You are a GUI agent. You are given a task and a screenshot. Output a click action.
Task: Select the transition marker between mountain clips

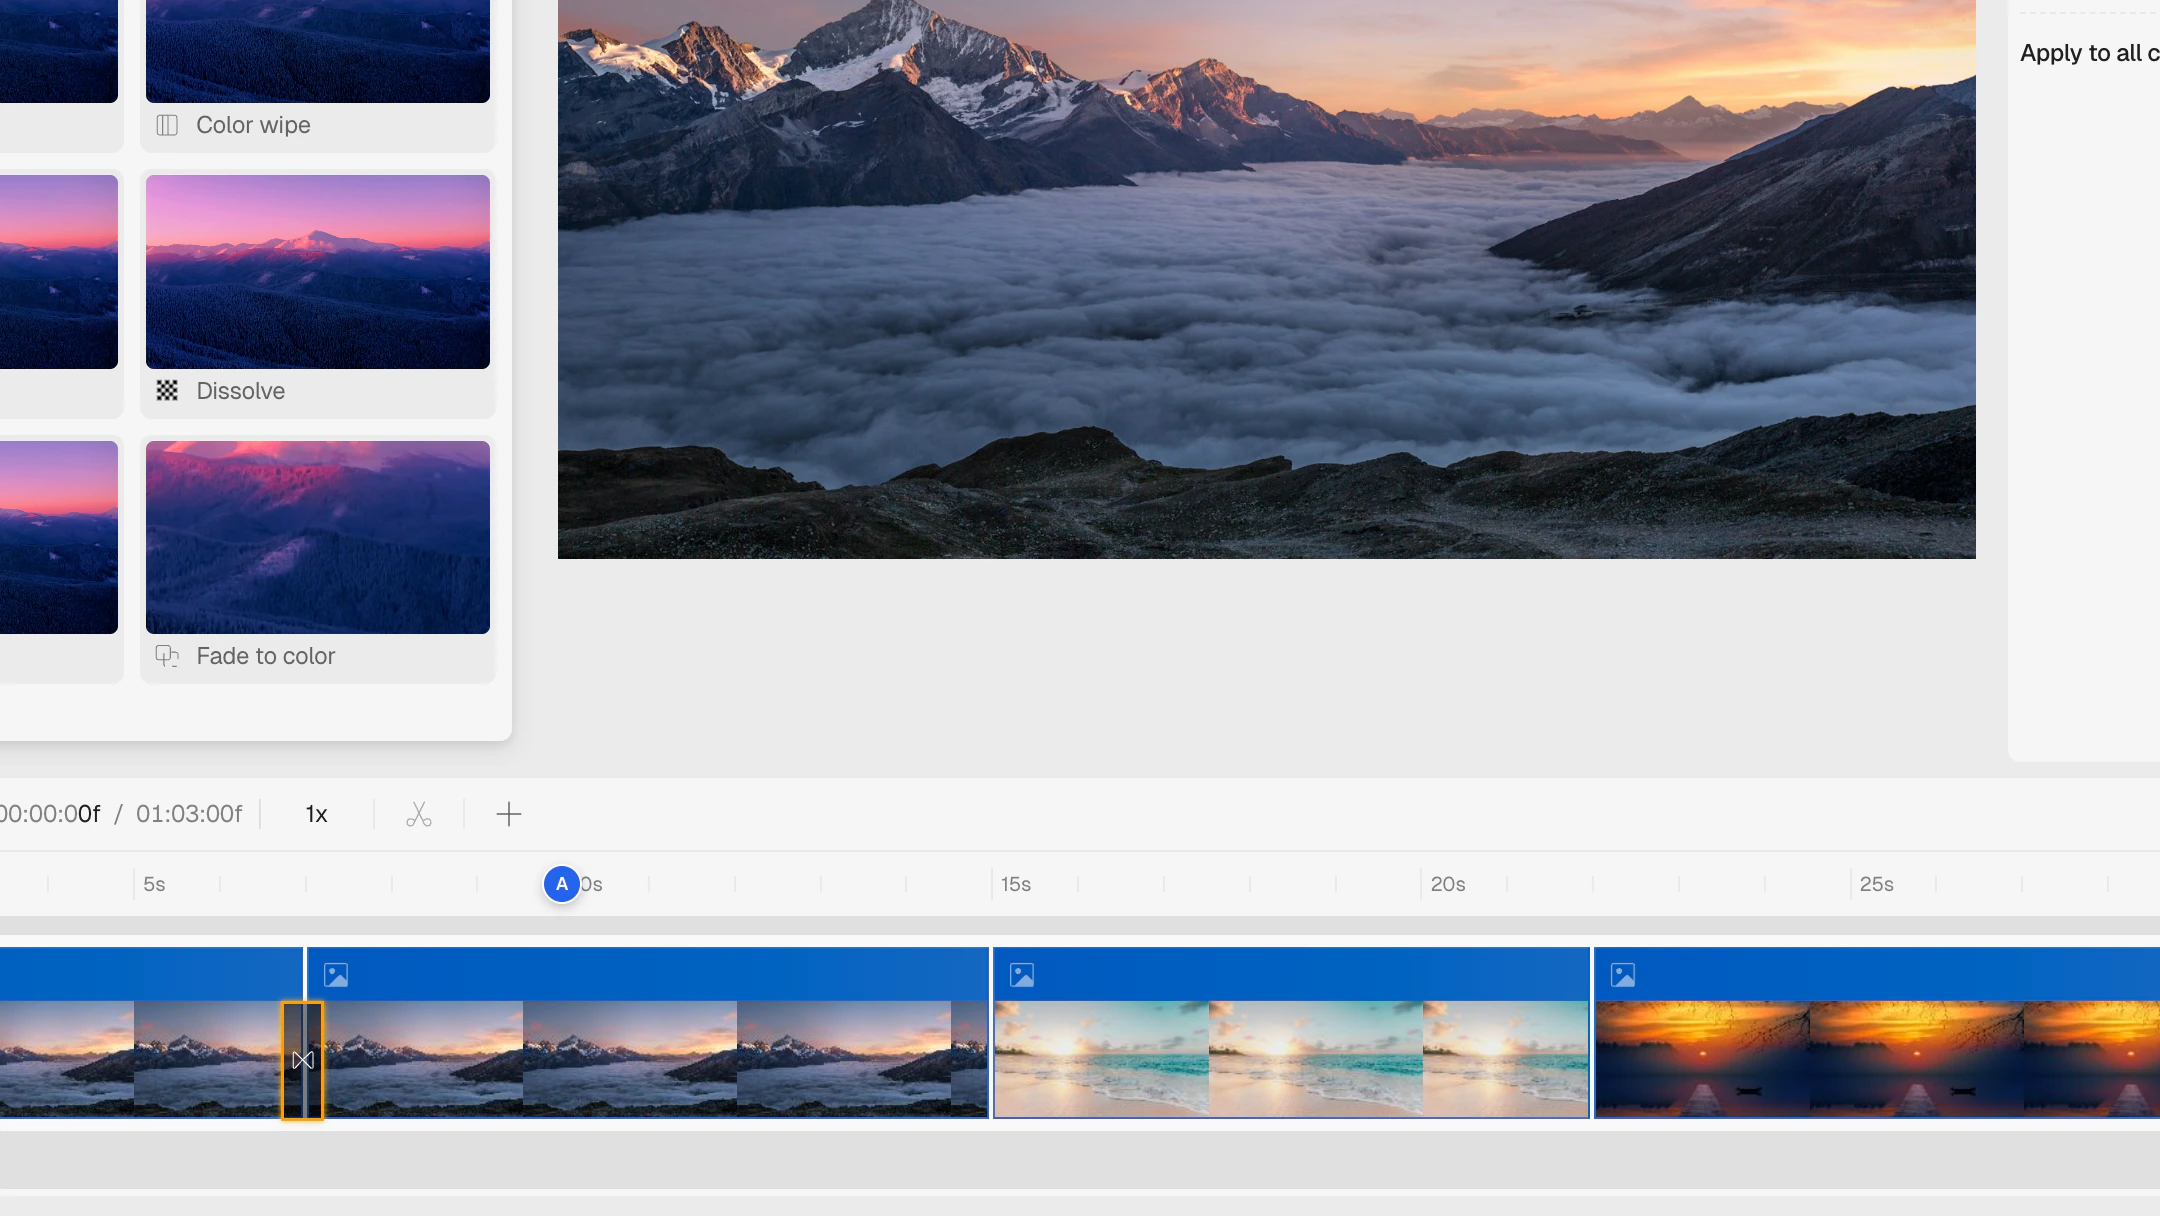click(x=302, y=1060)
